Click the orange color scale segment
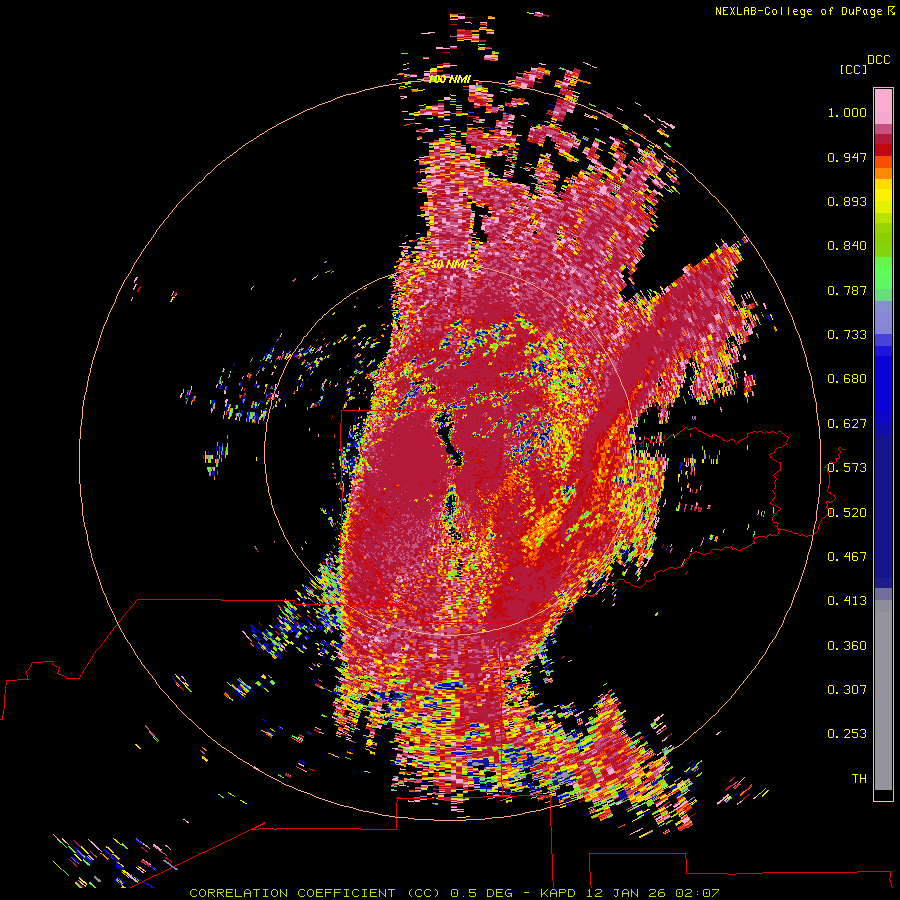 click(883, 168)
